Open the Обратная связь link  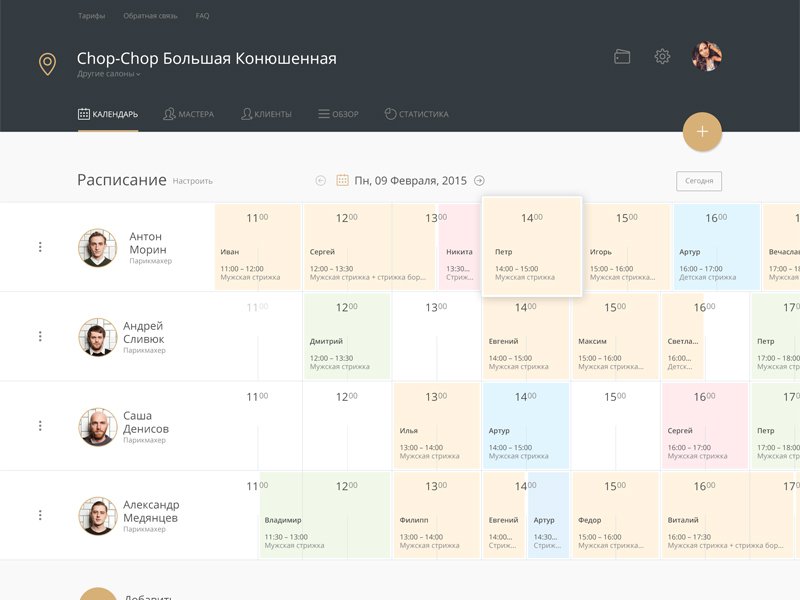[150, 16]
